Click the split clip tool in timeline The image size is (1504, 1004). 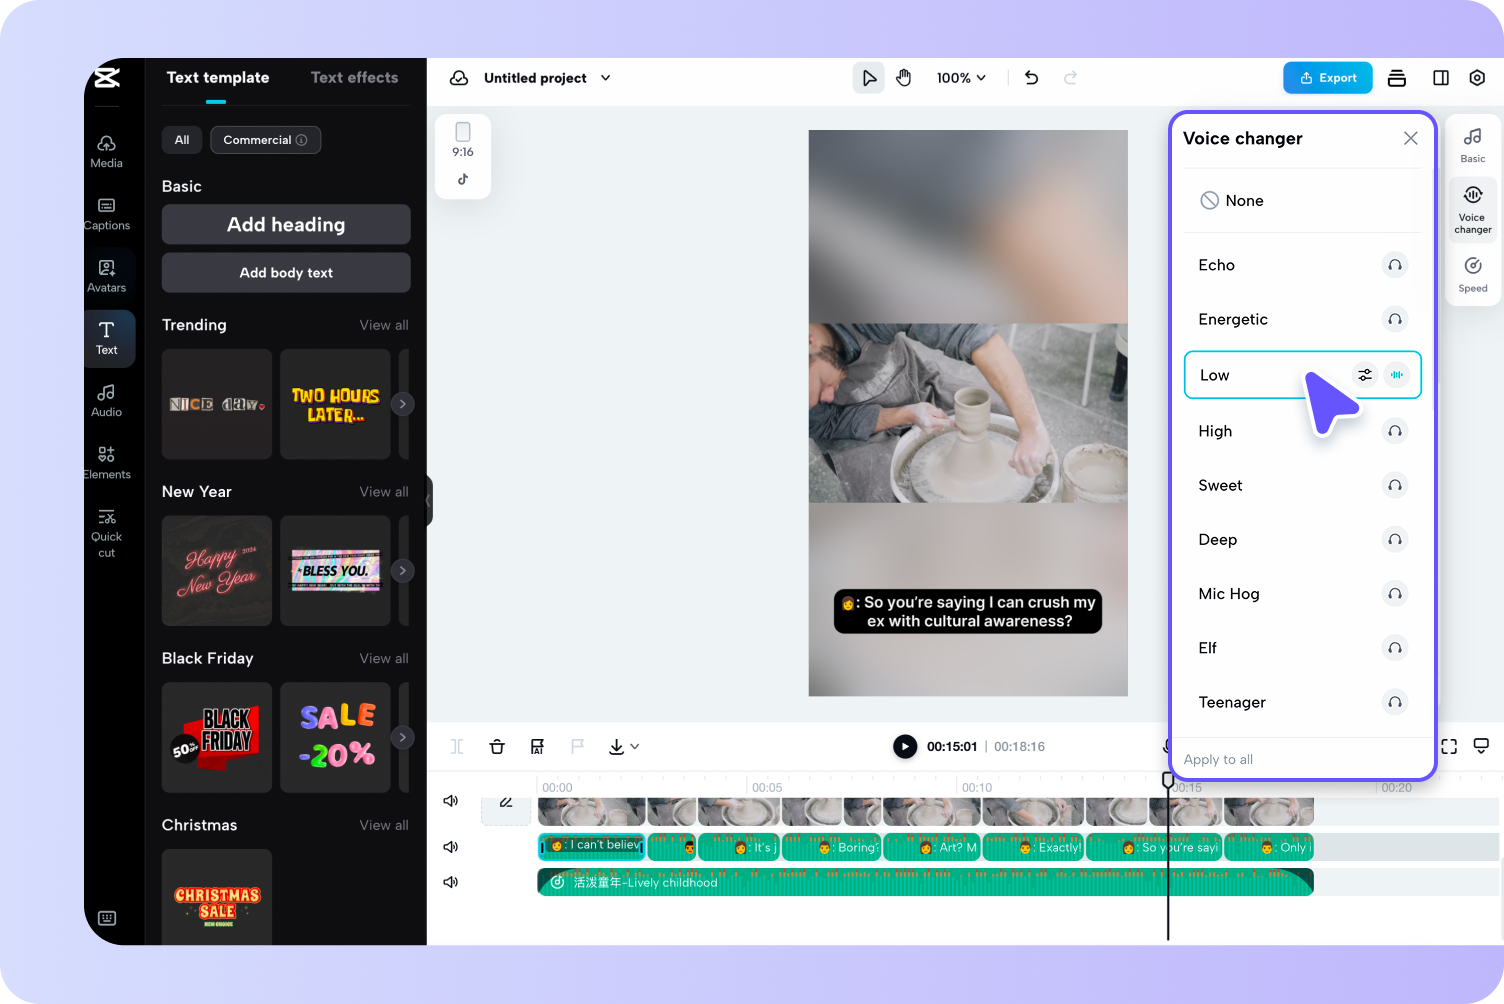click(457, 746)
